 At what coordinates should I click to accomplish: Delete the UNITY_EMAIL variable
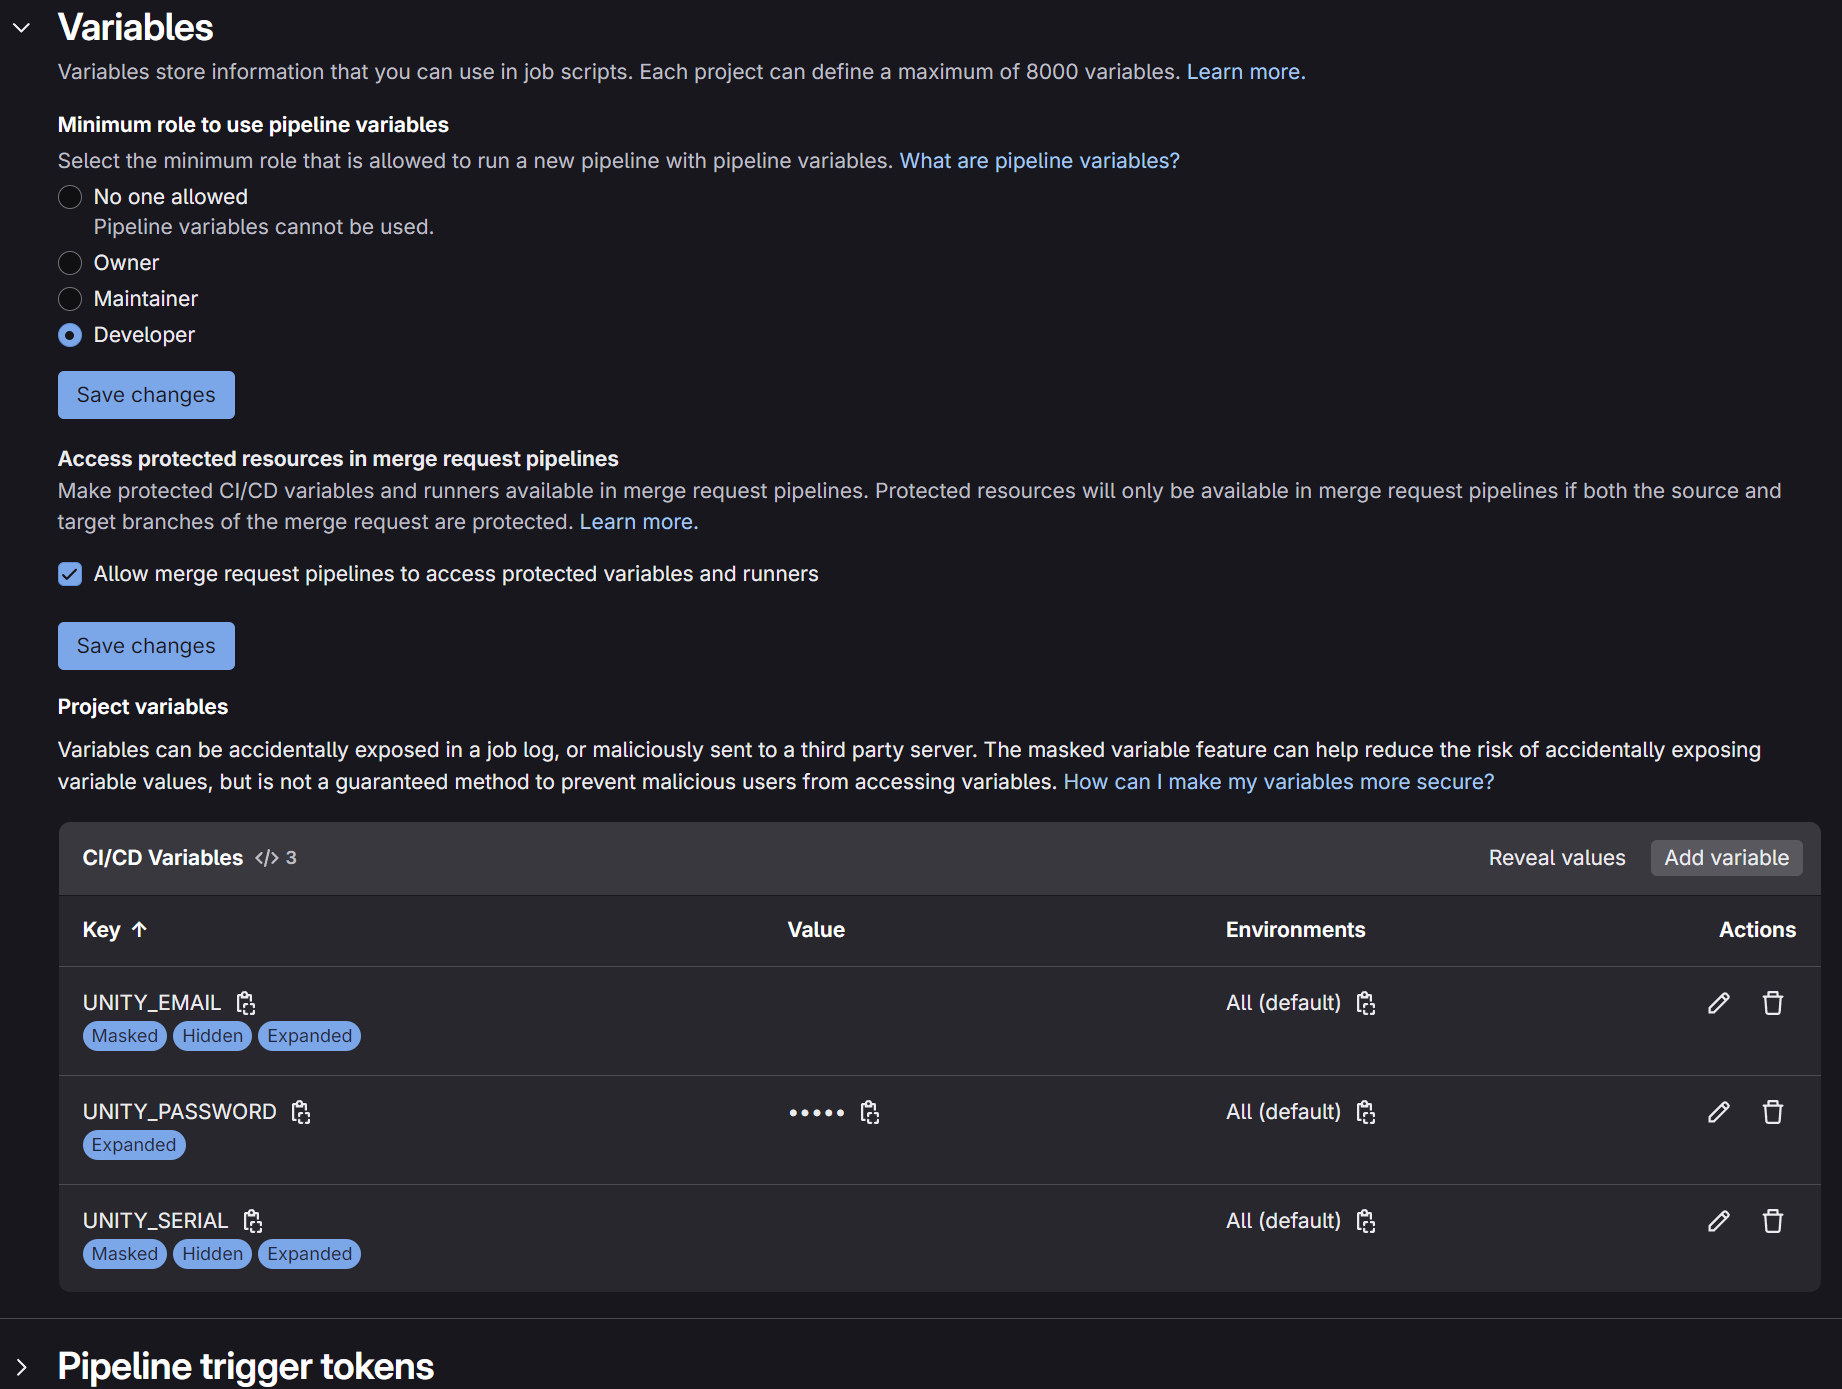tap(1772, 1003)
